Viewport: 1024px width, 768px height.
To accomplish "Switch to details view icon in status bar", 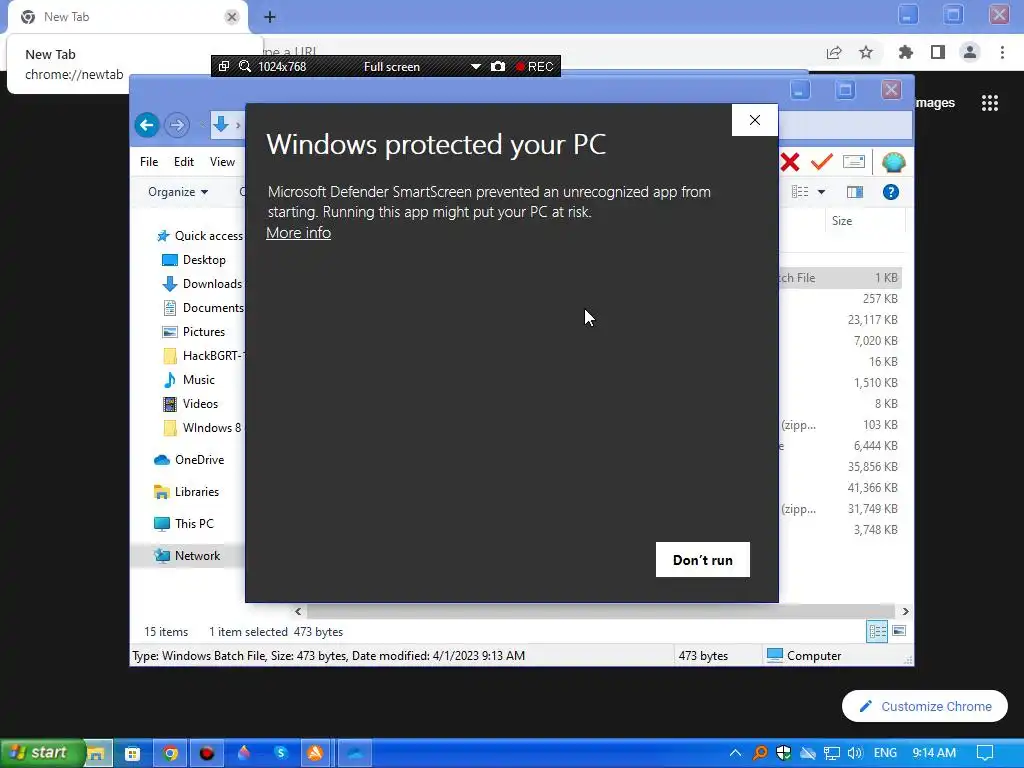I will 877,631.
